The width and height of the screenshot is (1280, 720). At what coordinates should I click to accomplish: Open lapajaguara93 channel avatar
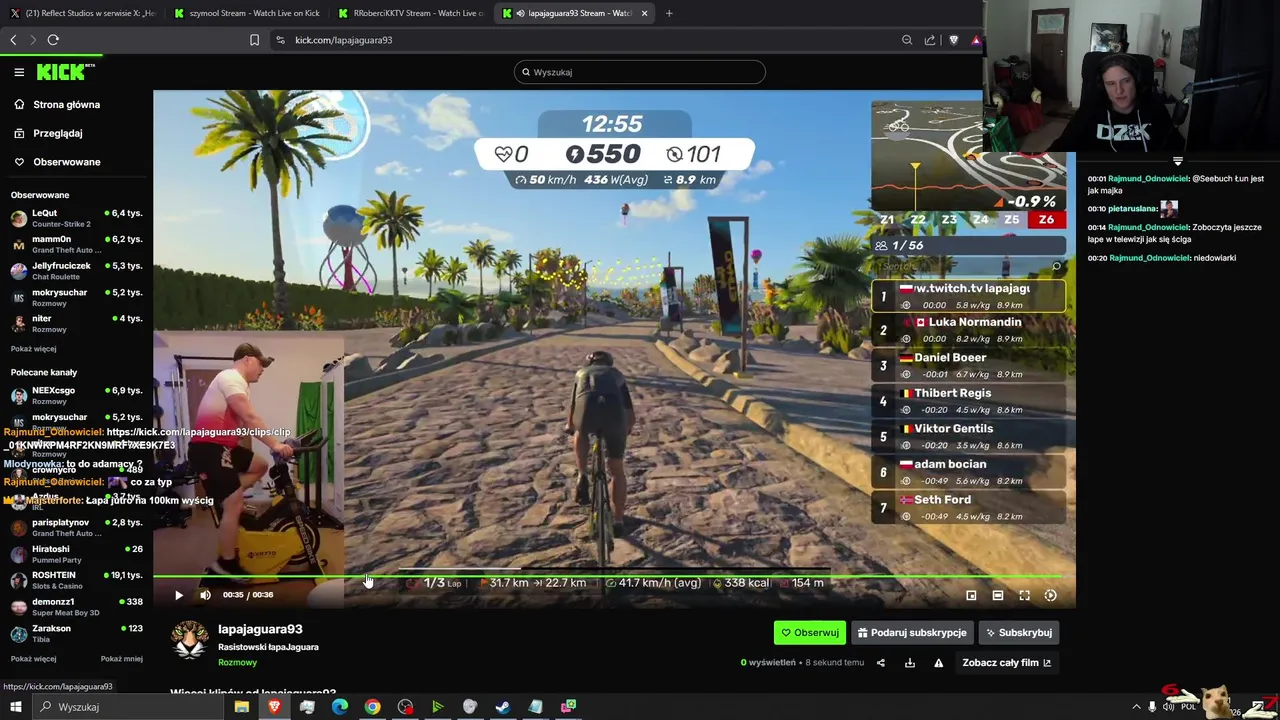pos(190,641)
